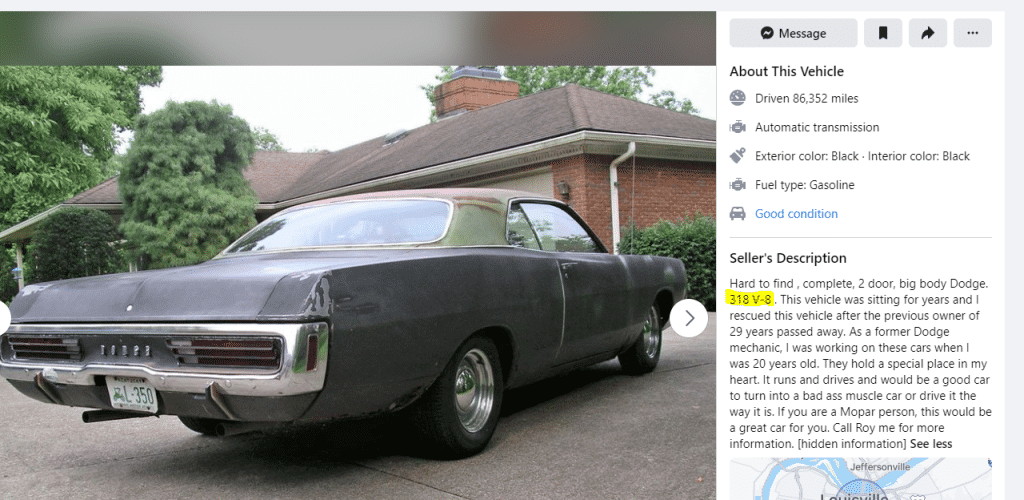
Task: Click the highlighted 318 V-8 text
Action: coord(750,300)
